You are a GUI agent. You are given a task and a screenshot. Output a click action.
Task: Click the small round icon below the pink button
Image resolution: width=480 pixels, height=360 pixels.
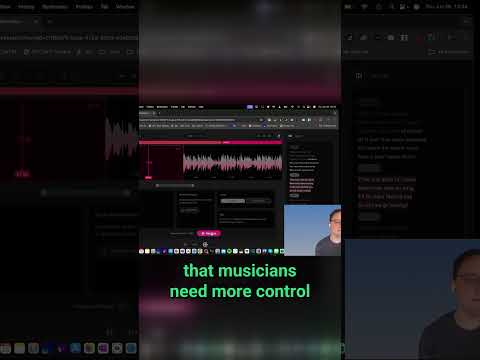pos(205,244)
